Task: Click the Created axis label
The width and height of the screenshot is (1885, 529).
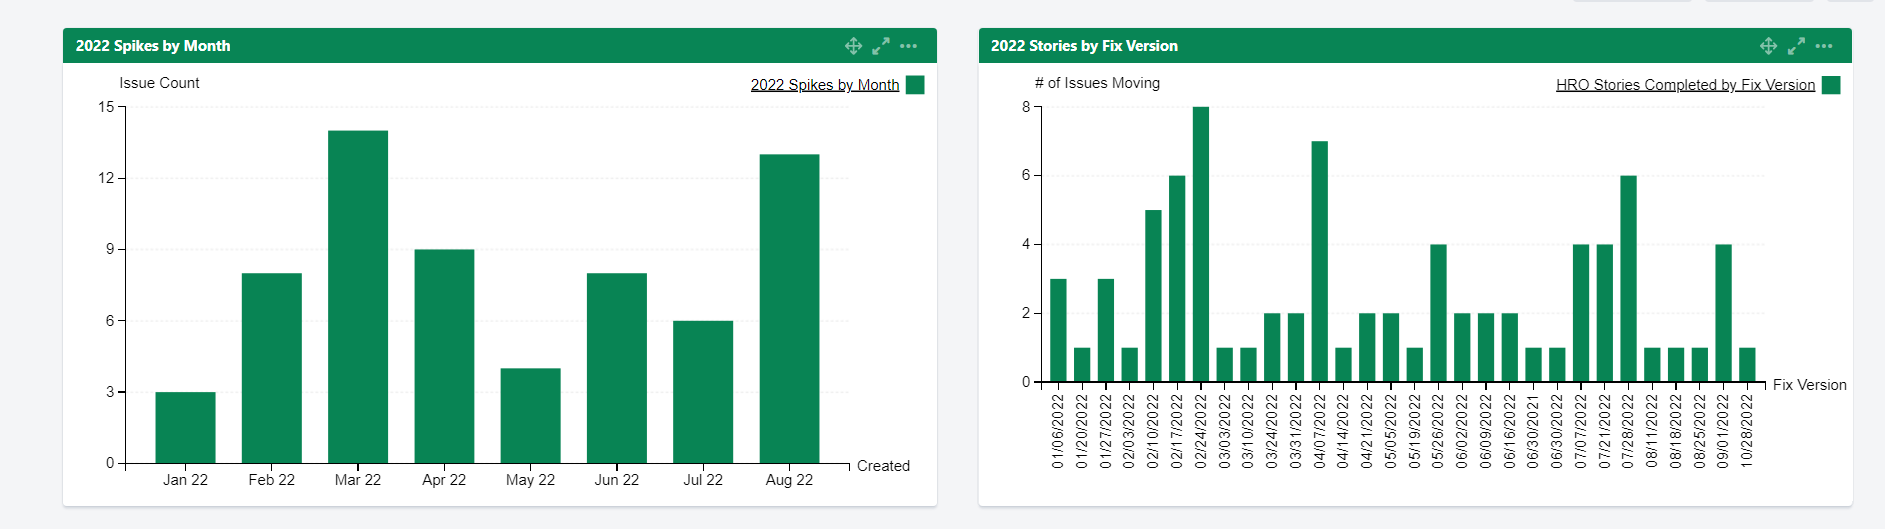Action: pyautogui.click(x=883, y=466)
